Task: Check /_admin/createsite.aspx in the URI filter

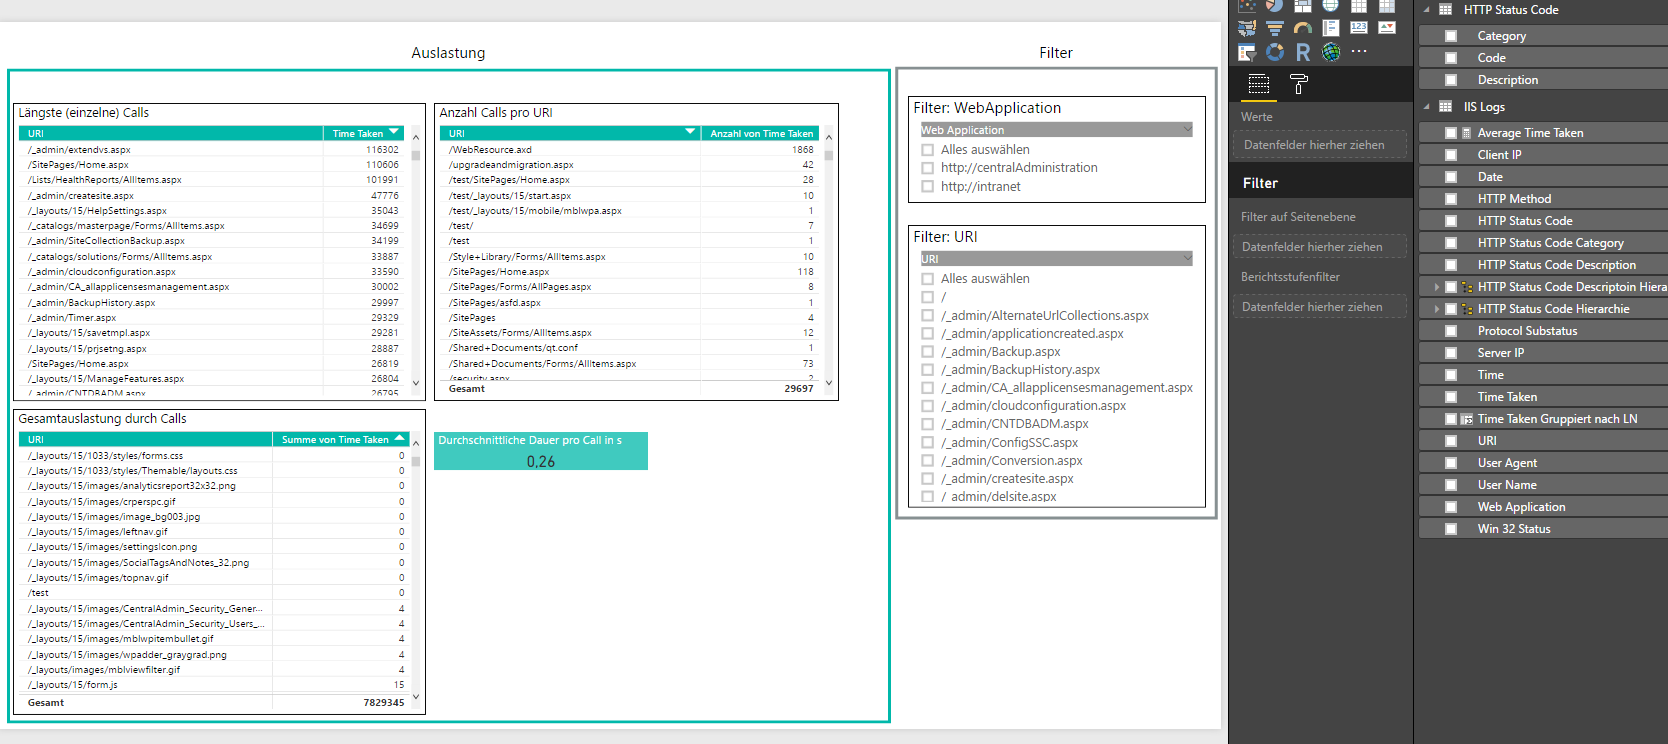Action: (x=927, y=479)
